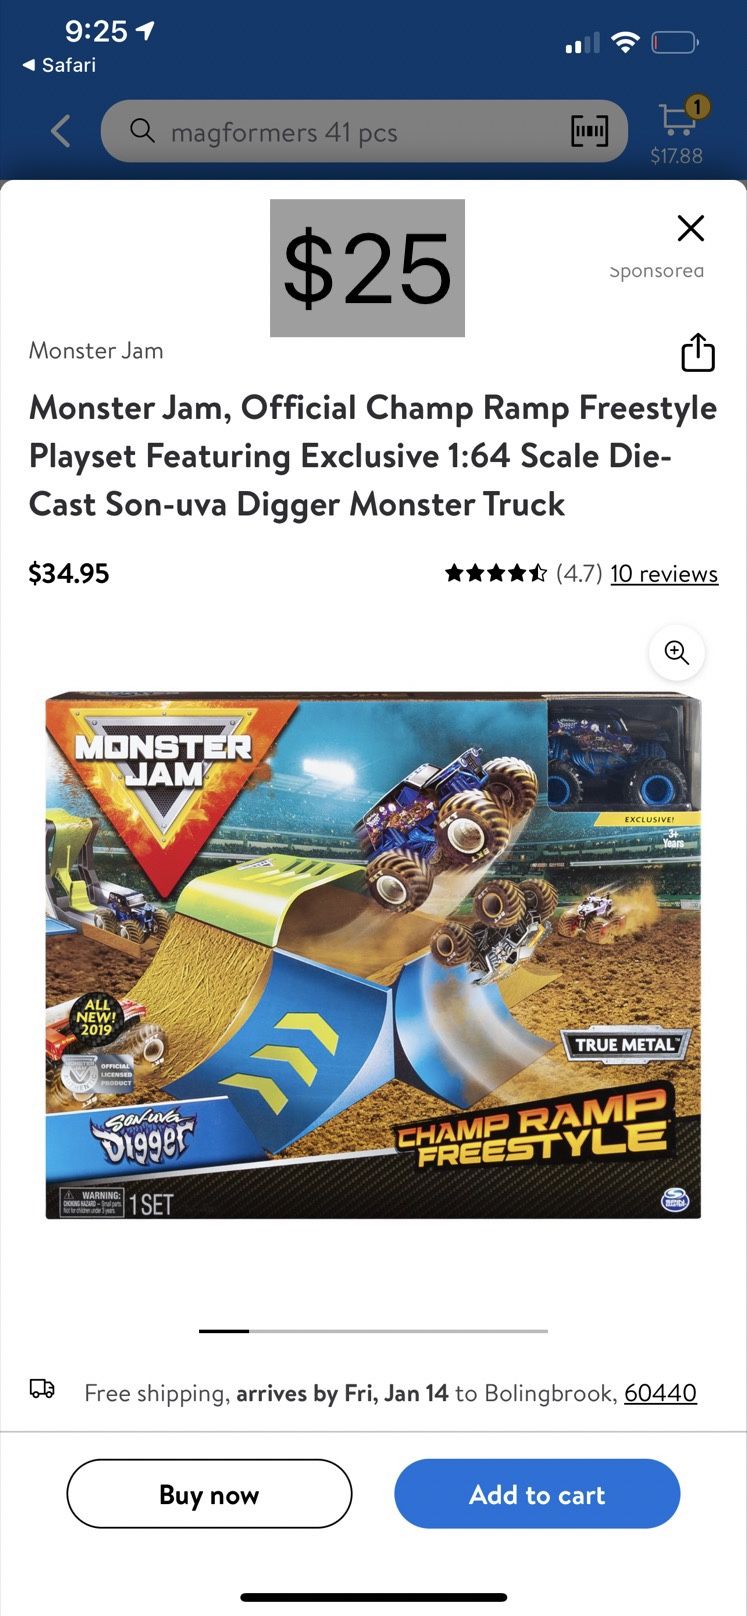Tap the Monster Jam brand name
Viewport: 747px width, 1616px height.
pyautogui.click(x=96, y=351)
